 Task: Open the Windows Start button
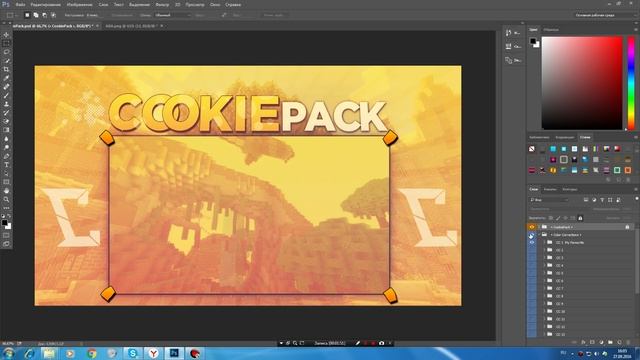click(9, 353)
